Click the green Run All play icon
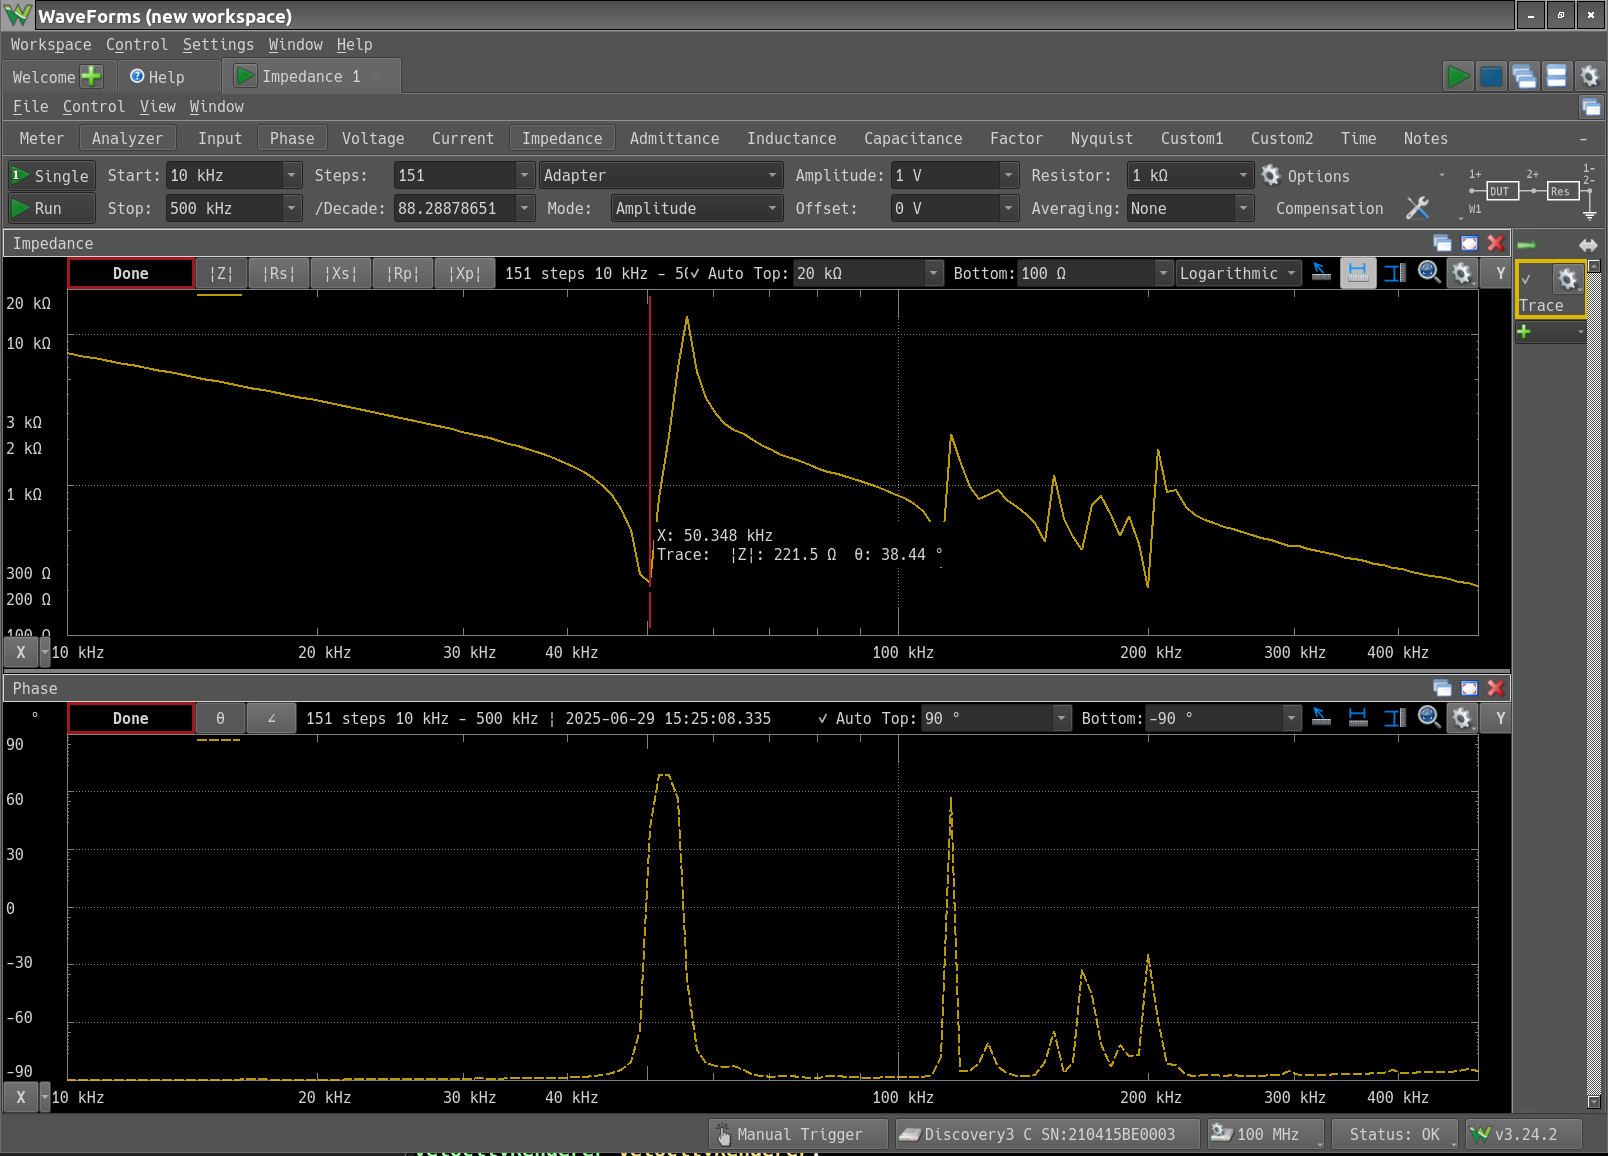 [1458, 77]
